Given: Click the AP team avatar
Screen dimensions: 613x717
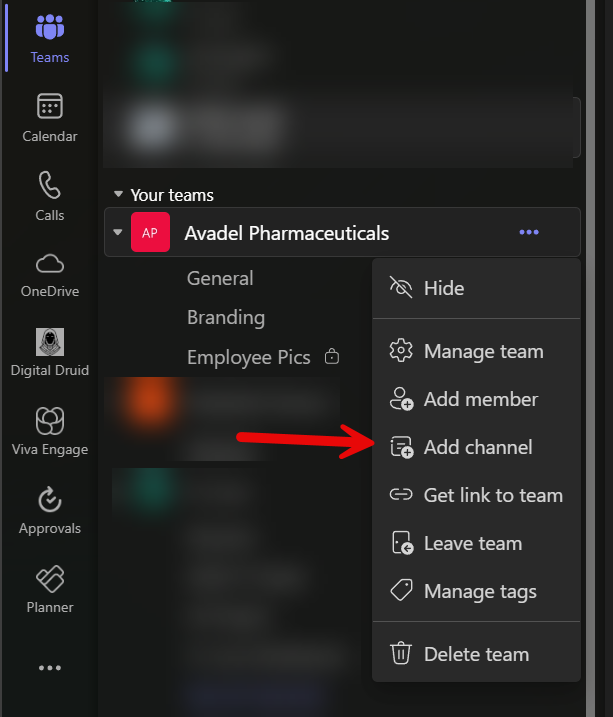Looking at the screenshot, I should pyautogui.click(x=150, y=232).
